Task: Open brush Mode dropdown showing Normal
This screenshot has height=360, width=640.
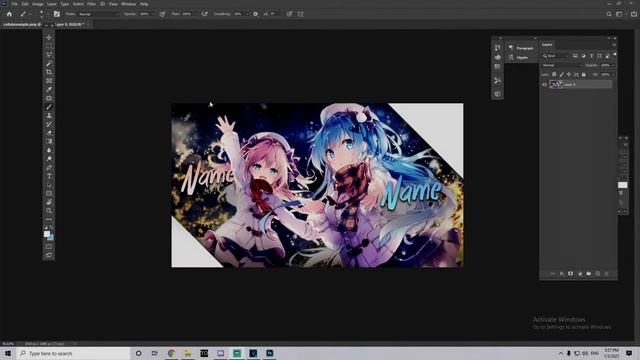Action: [x=99, y=14]
